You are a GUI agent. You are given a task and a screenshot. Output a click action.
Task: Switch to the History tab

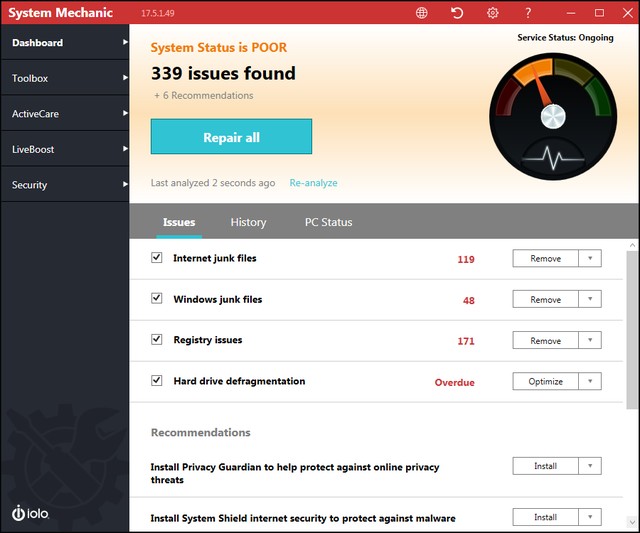(x=248, y=222)
